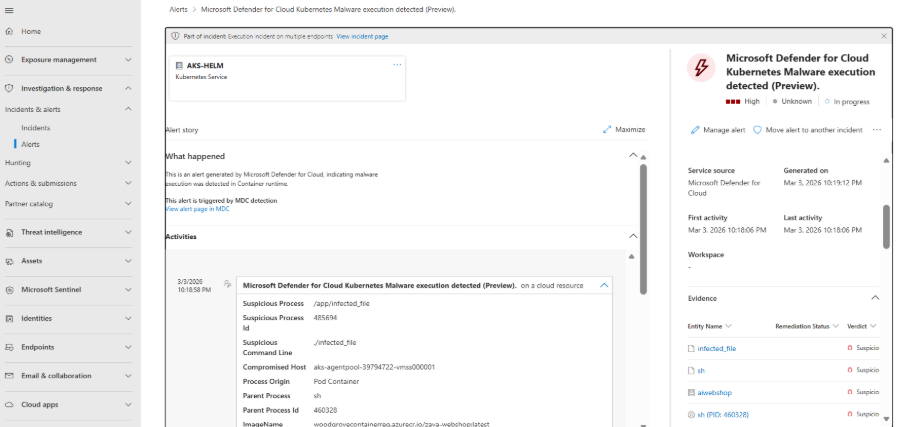The width and height of the screenshot is (901, 427).
Task: Collapse Investigation & response section
Action: tap(128, 89)
